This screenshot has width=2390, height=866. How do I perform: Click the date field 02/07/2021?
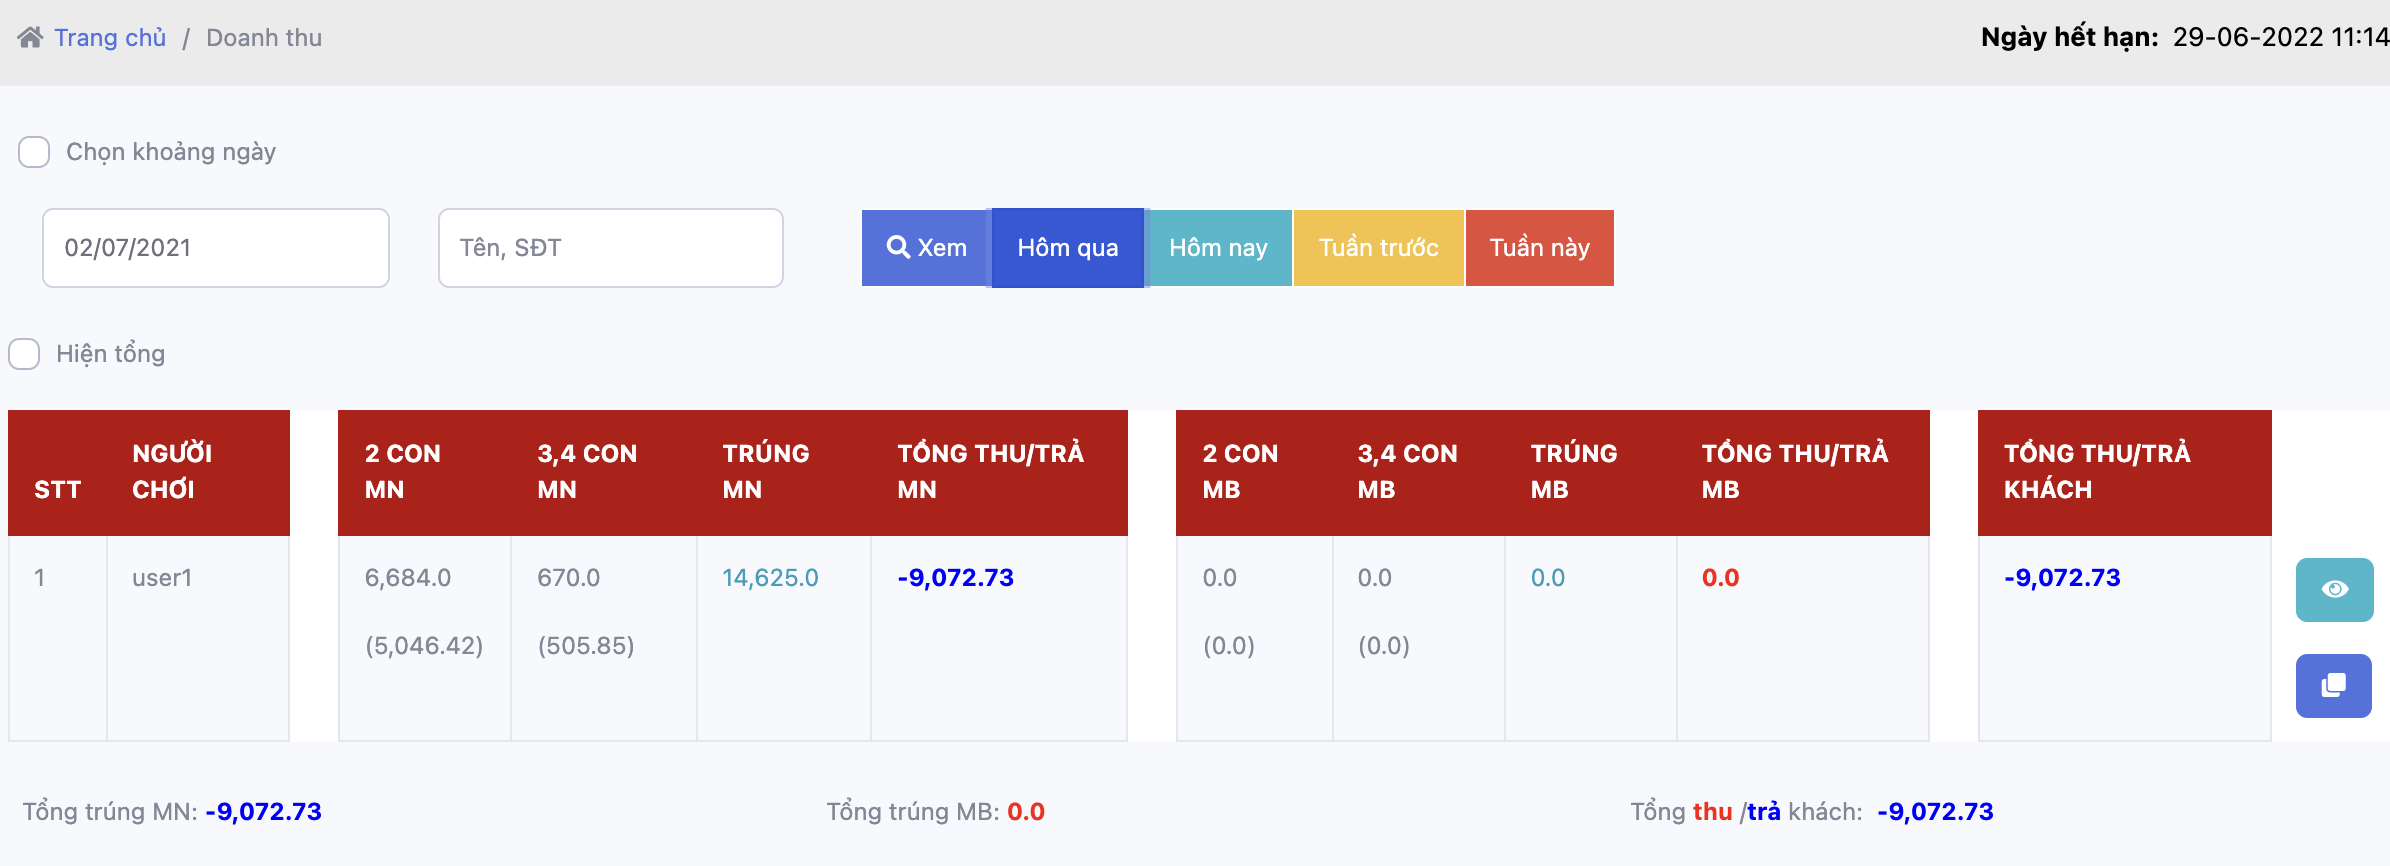[x=215, y=248]
